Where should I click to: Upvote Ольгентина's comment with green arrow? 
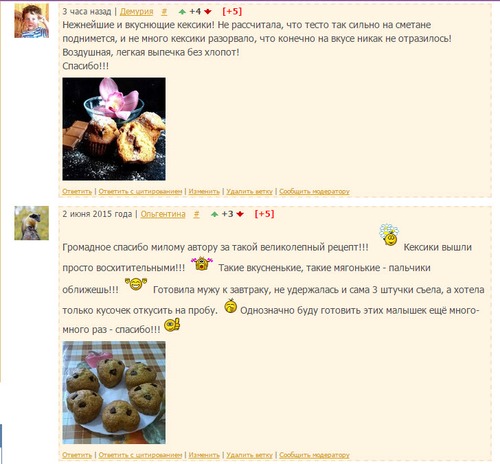click(x=214, y=214)
